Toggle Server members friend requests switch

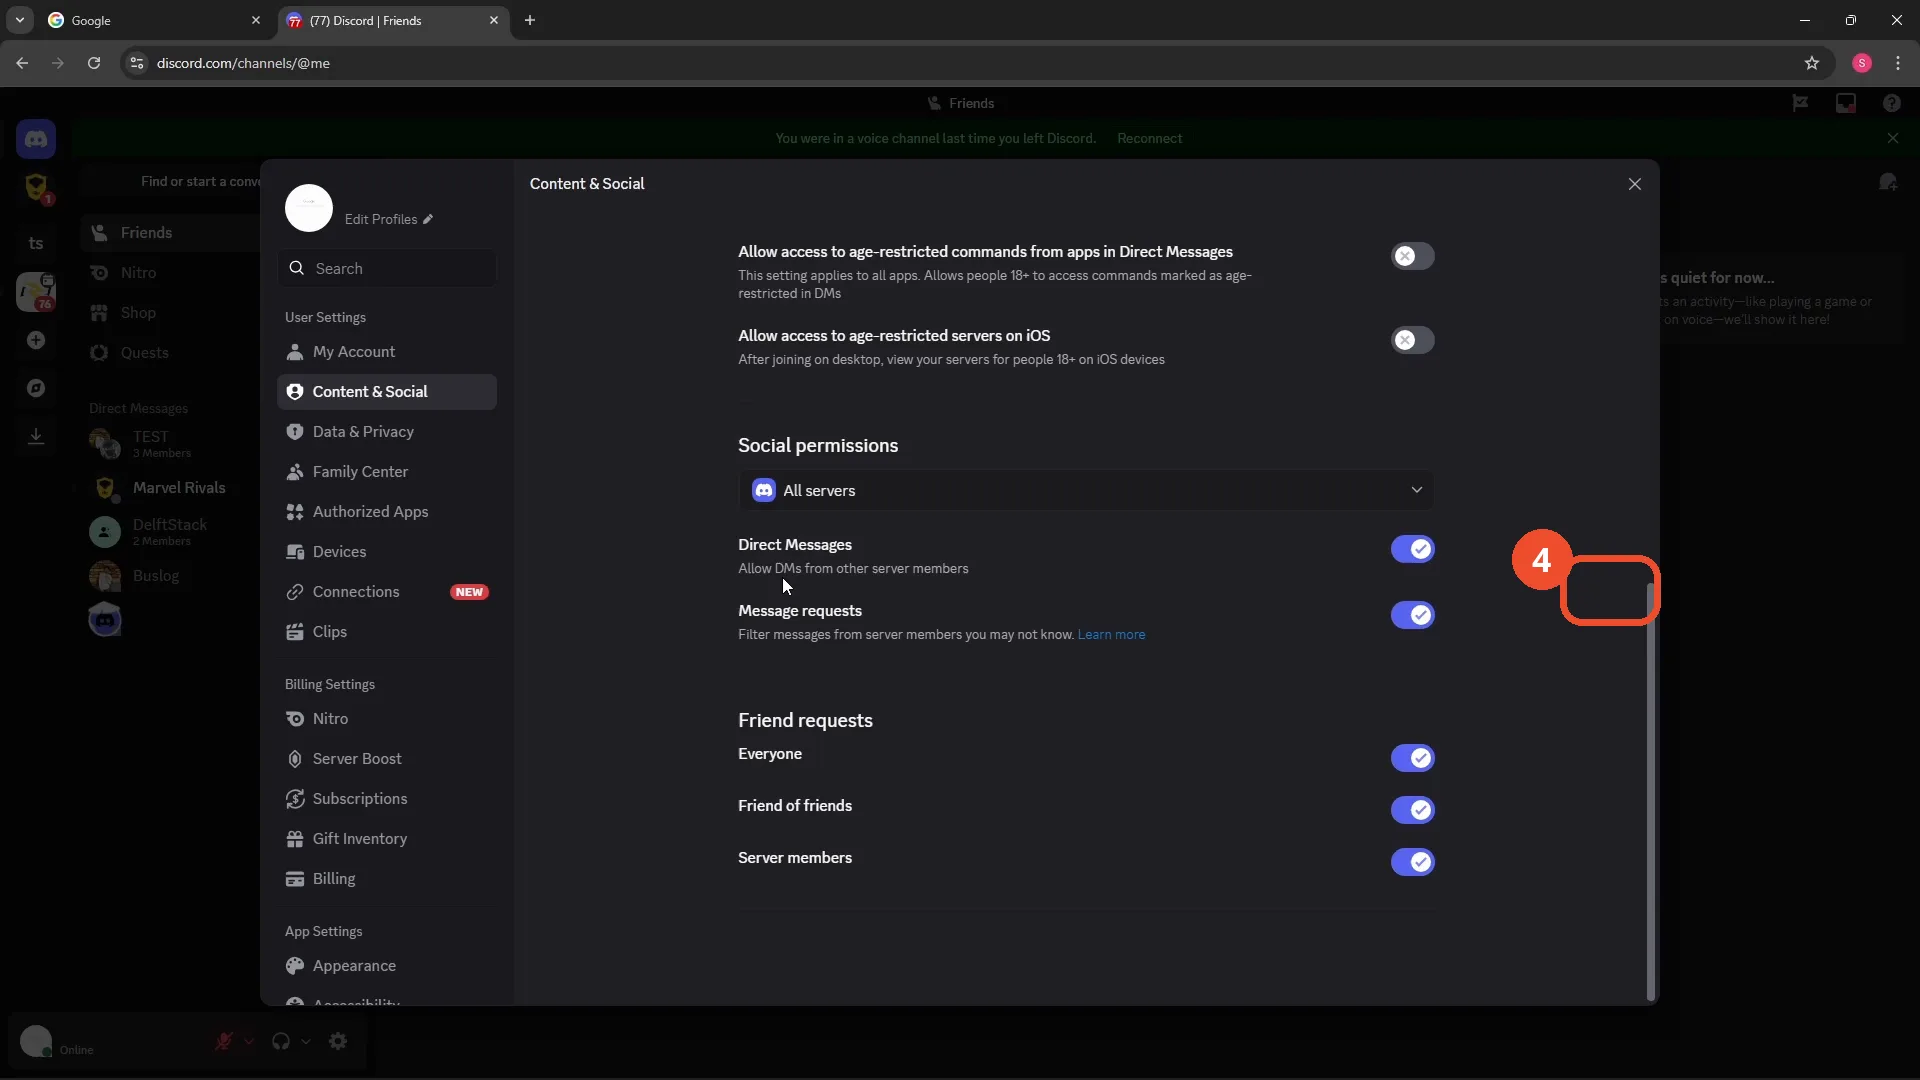(1412, 862)
